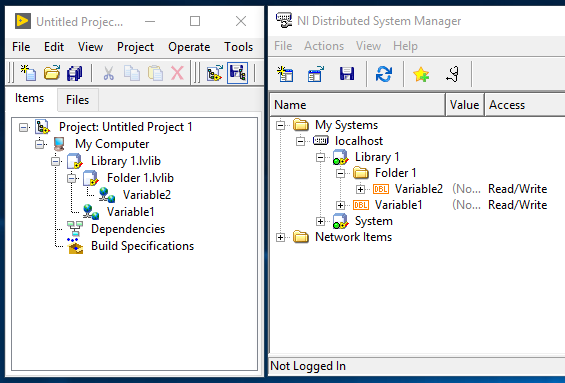Click the Variable2 network variable icon in project
The height and width of the screenshot is (383, 565).
(107, 195)
